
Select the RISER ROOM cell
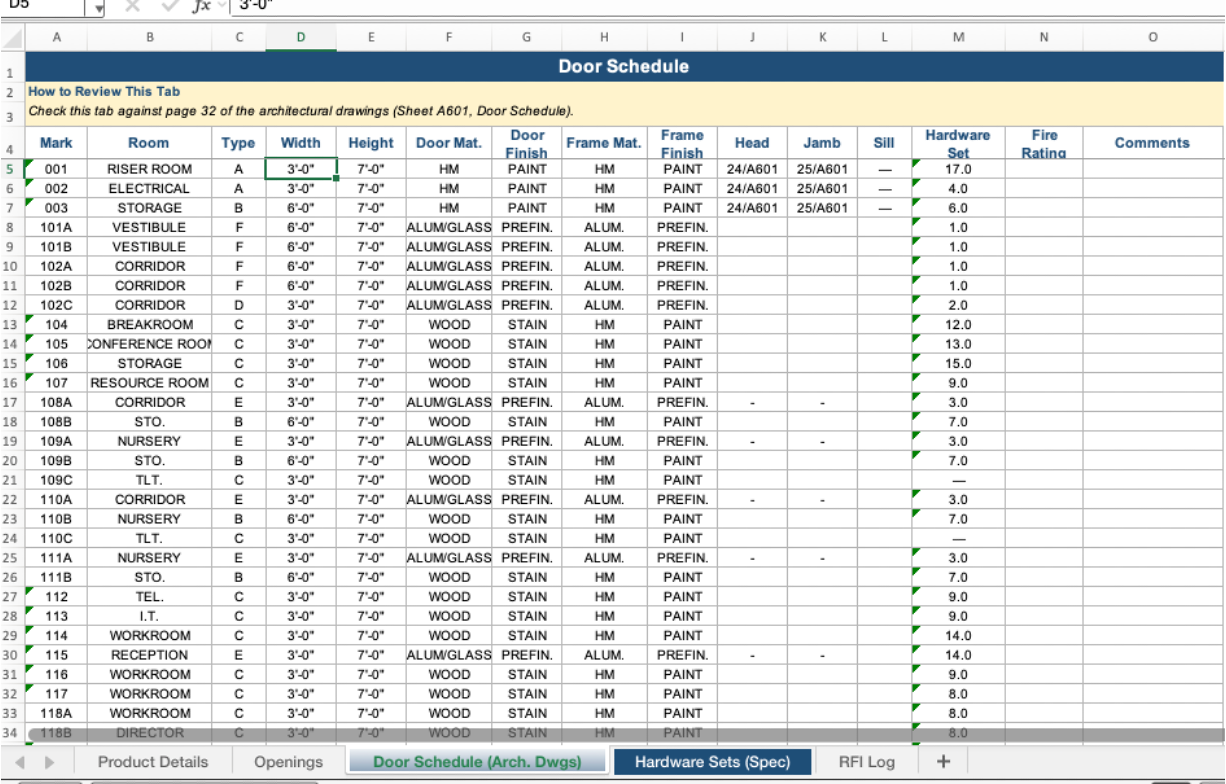[149, 169]
